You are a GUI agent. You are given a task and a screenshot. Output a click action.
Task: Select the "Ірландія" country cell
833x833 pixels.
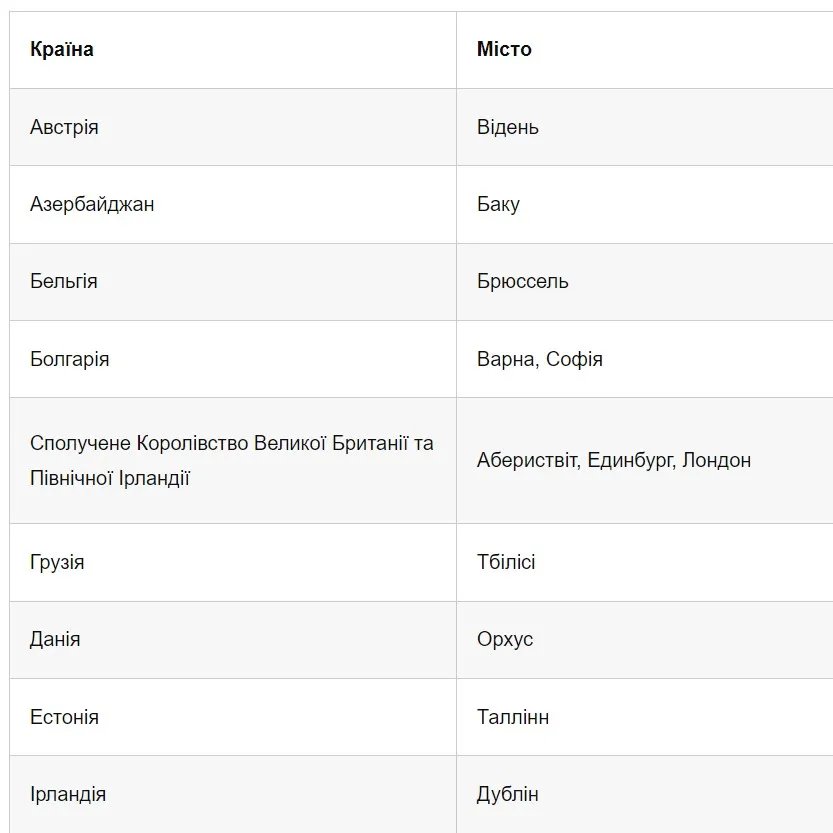pyautogui.click(x=68, y=794)
